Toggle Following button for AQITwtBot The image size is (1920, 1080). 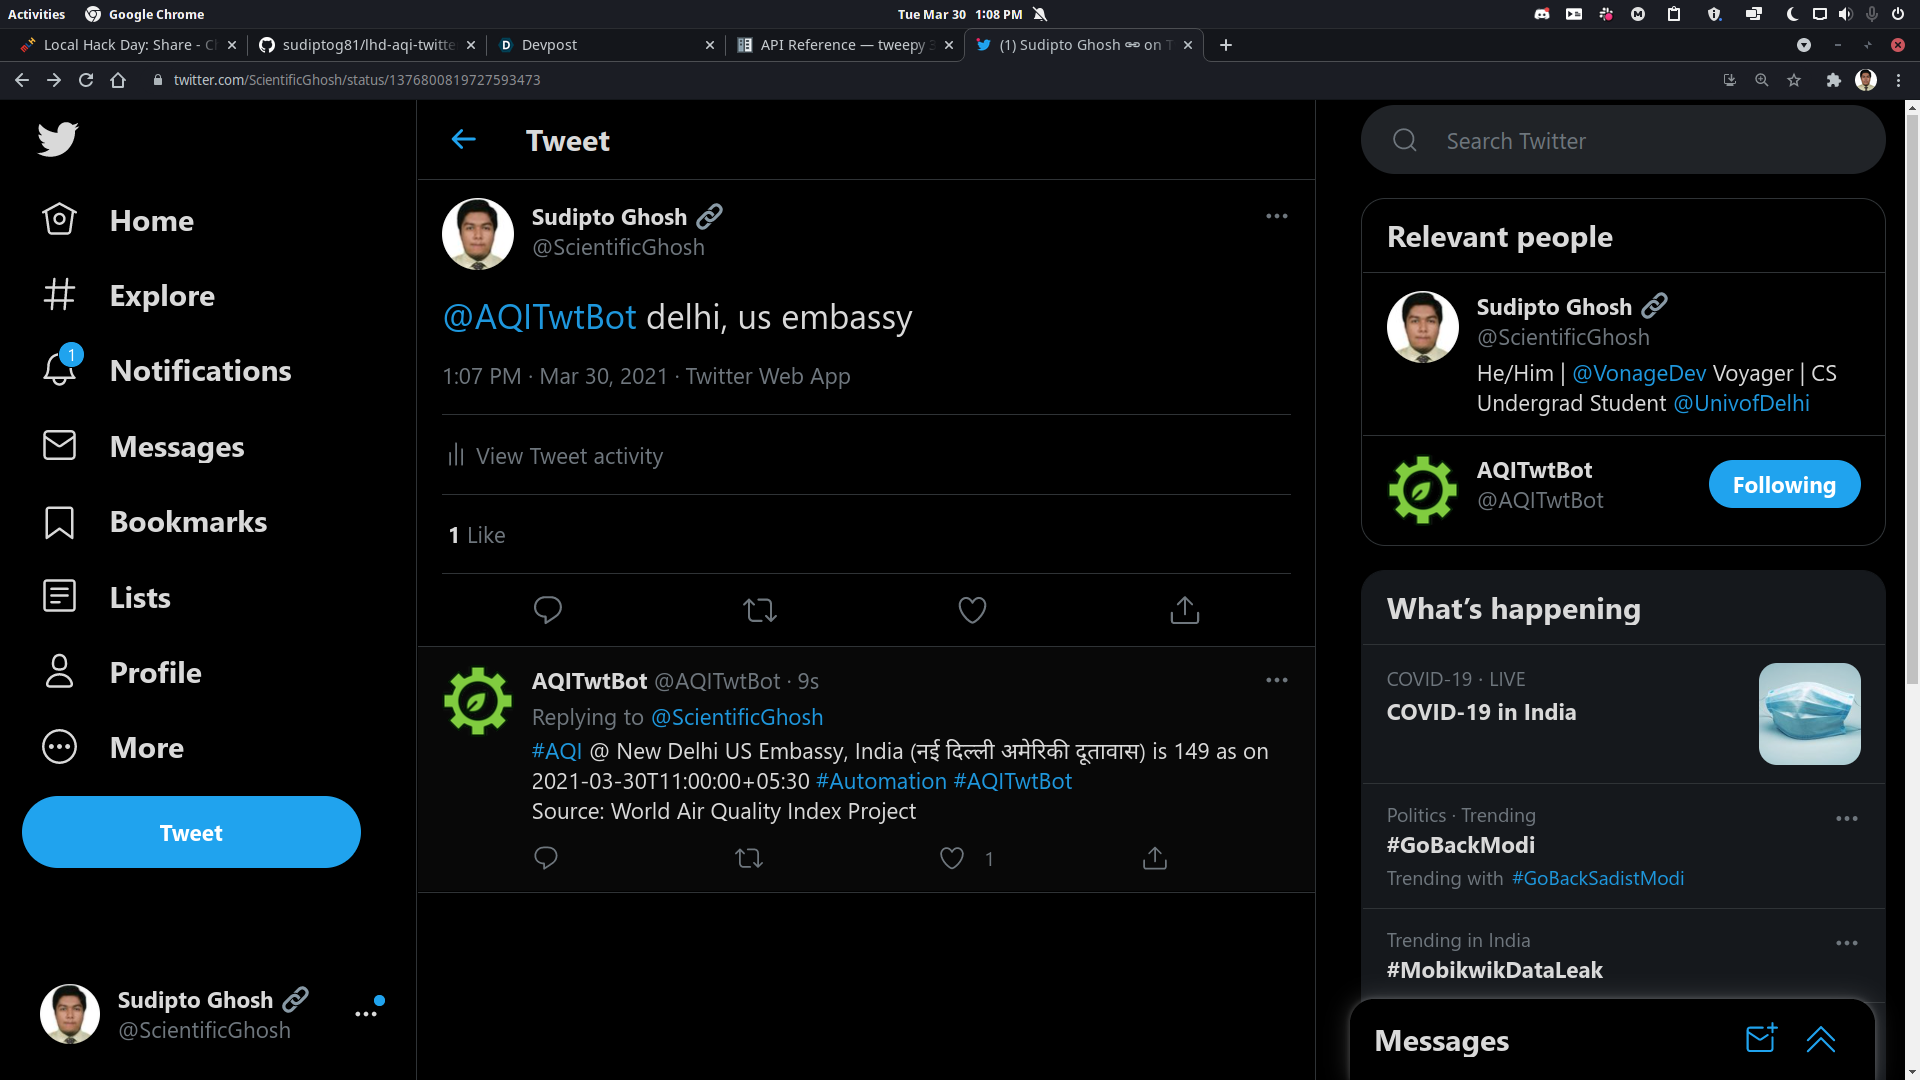[x=1784, y=485]
